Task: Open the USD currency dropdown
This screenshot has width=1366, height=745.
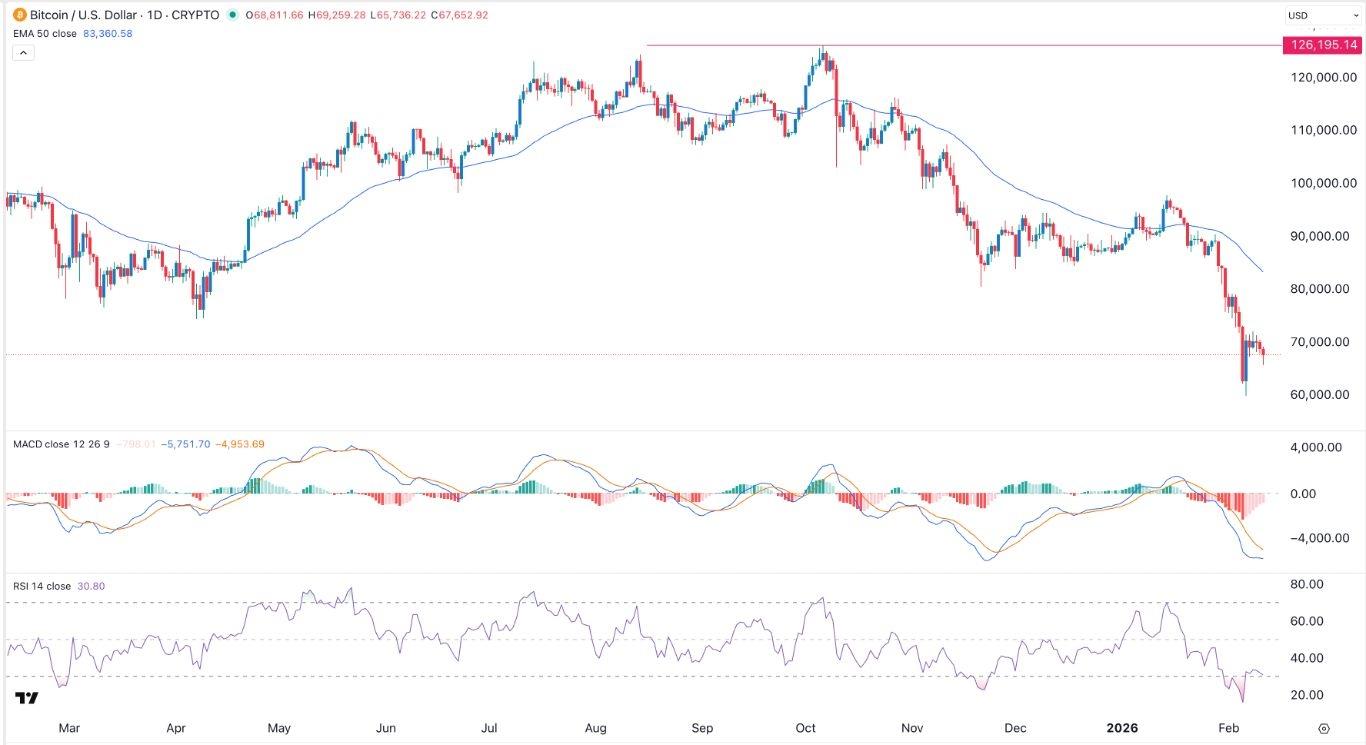Action: 1319,15
